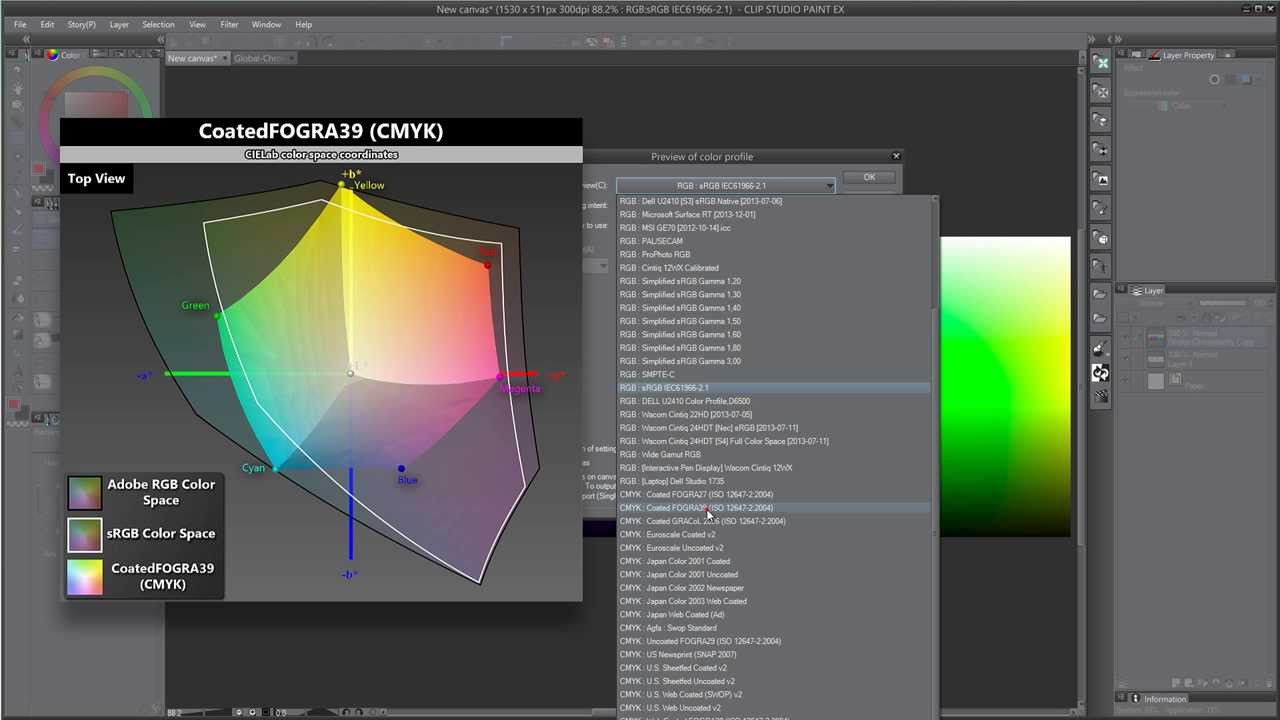The height and width of the screenshot is (720, 1280).
Task: Open the Help menu
Action: coord(304,24)
